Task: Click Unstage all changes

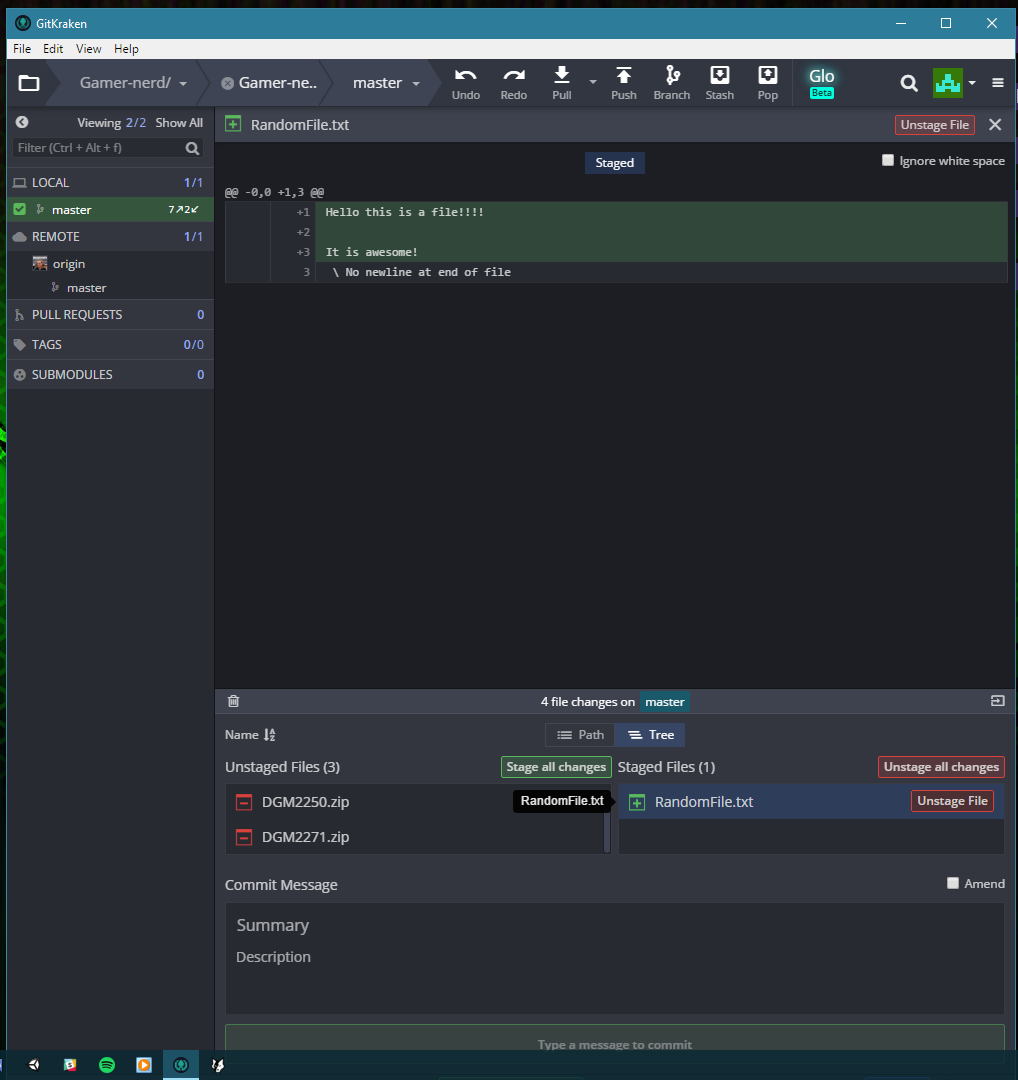Action: pyautogui.click(x=941, y=767)
